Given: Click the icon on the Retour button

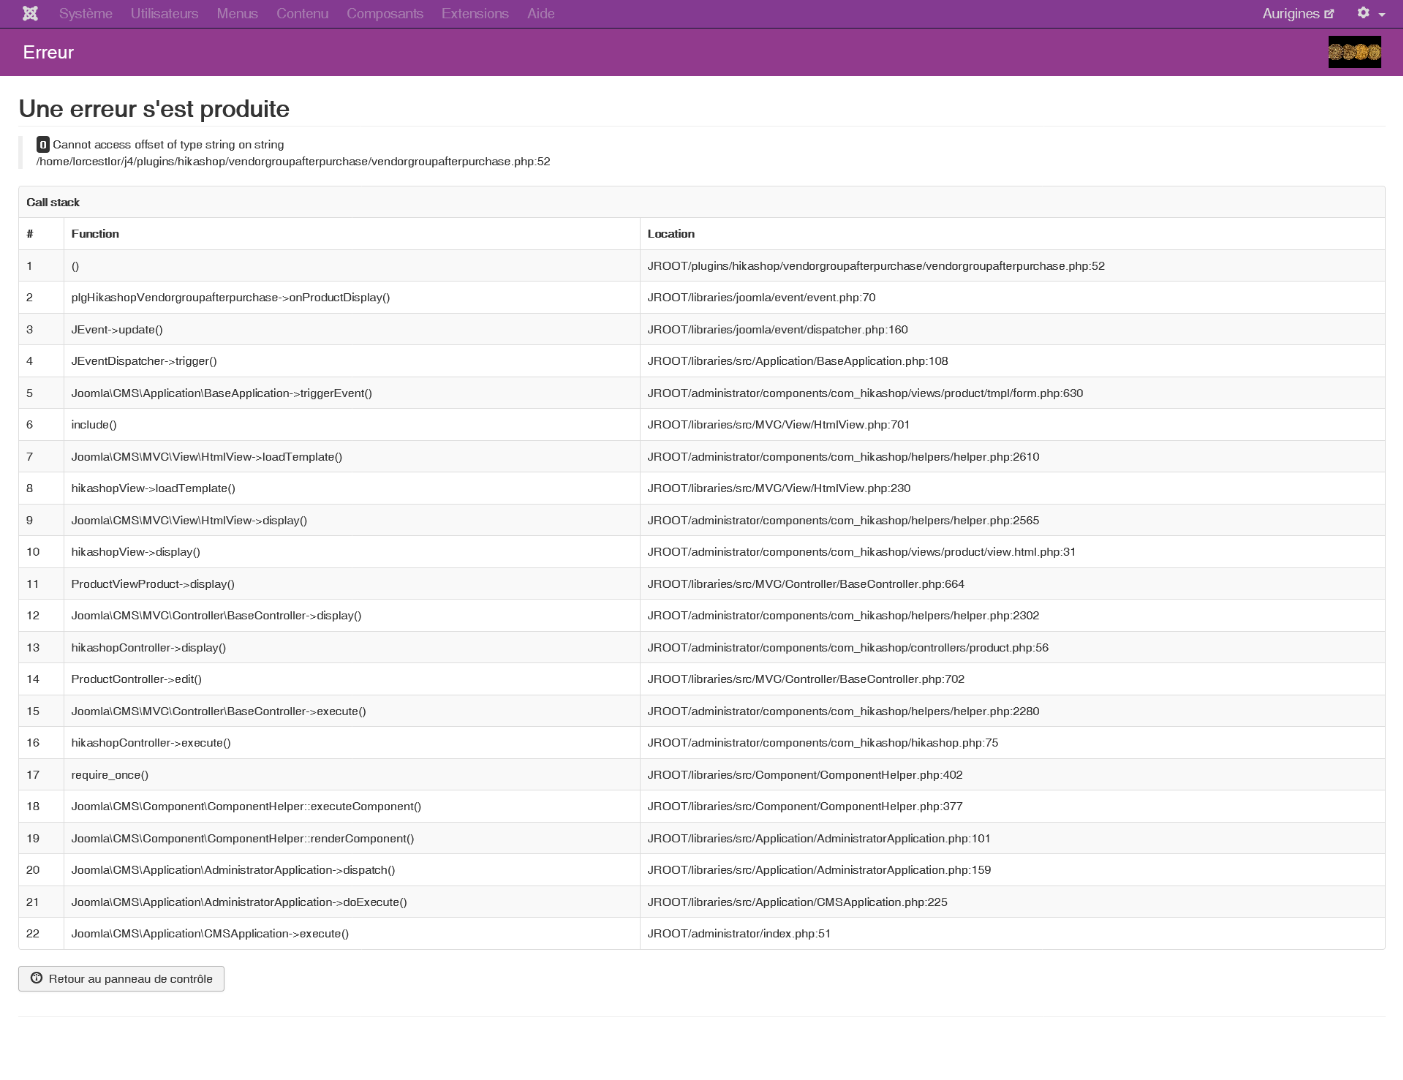Looking at the screenshot, I should click(x=37, y=978).
